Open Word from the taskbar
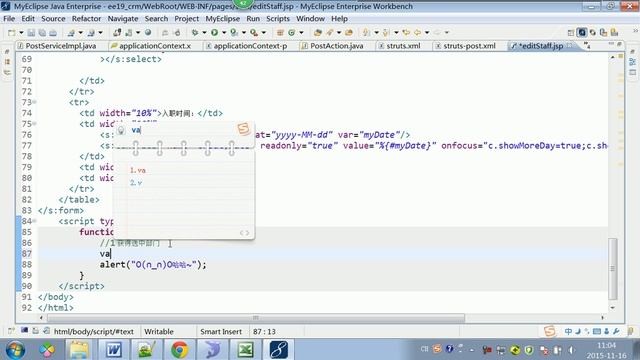The width and height of the screenshot is (640, 360). click(113, 350)
